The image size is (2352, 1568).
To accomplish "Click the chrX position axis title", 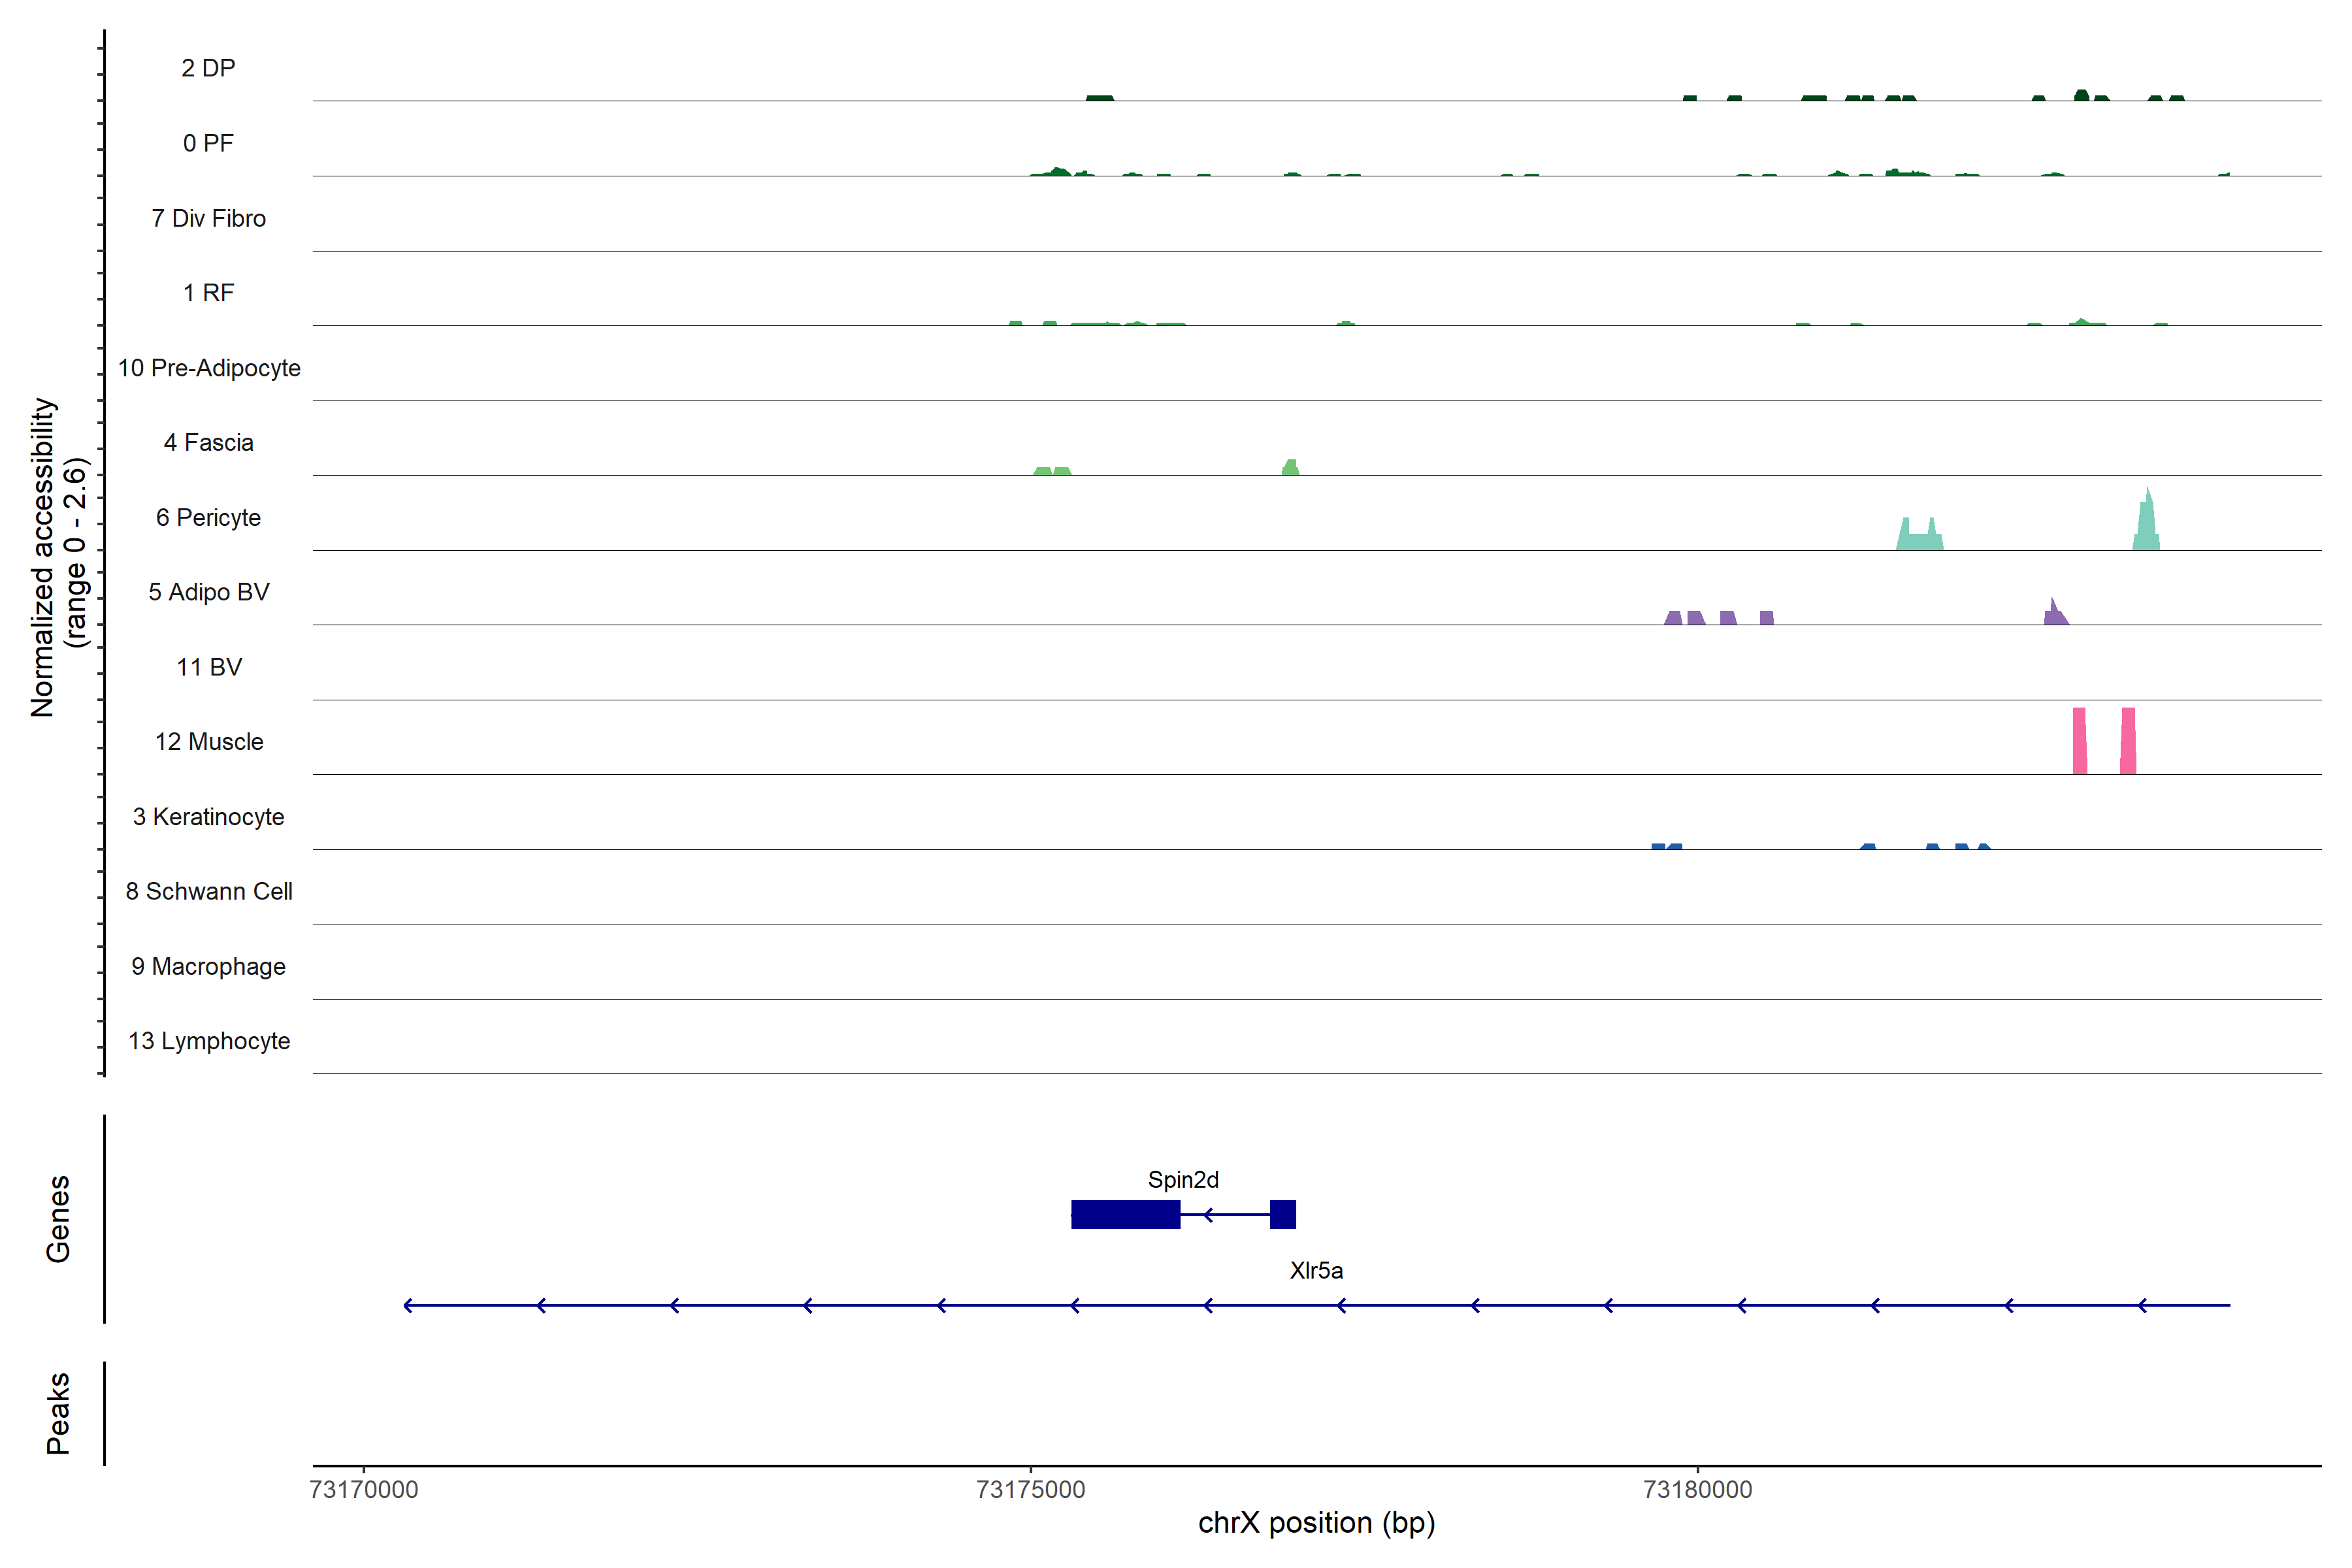I will 1316,1523.
